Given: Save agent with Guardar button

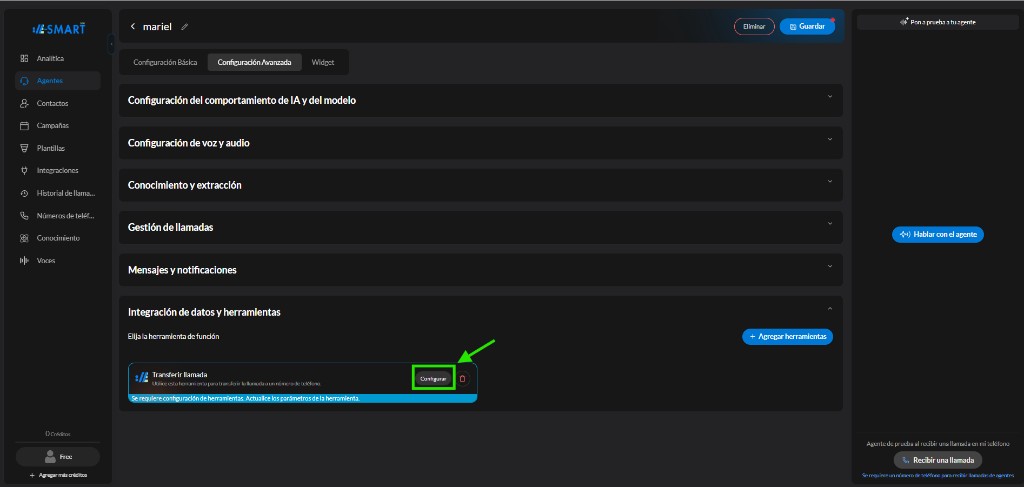Looking at the screenshot, I should (x=807, y=27).
